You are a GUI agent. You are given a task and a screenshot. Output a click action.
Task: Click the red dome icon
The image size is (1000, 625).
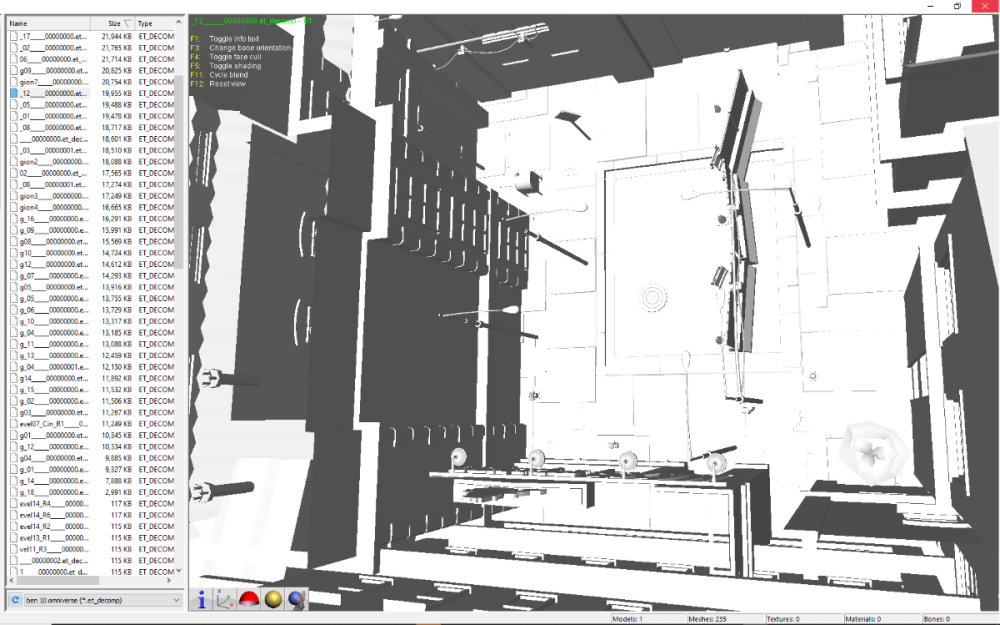point(249,599)
